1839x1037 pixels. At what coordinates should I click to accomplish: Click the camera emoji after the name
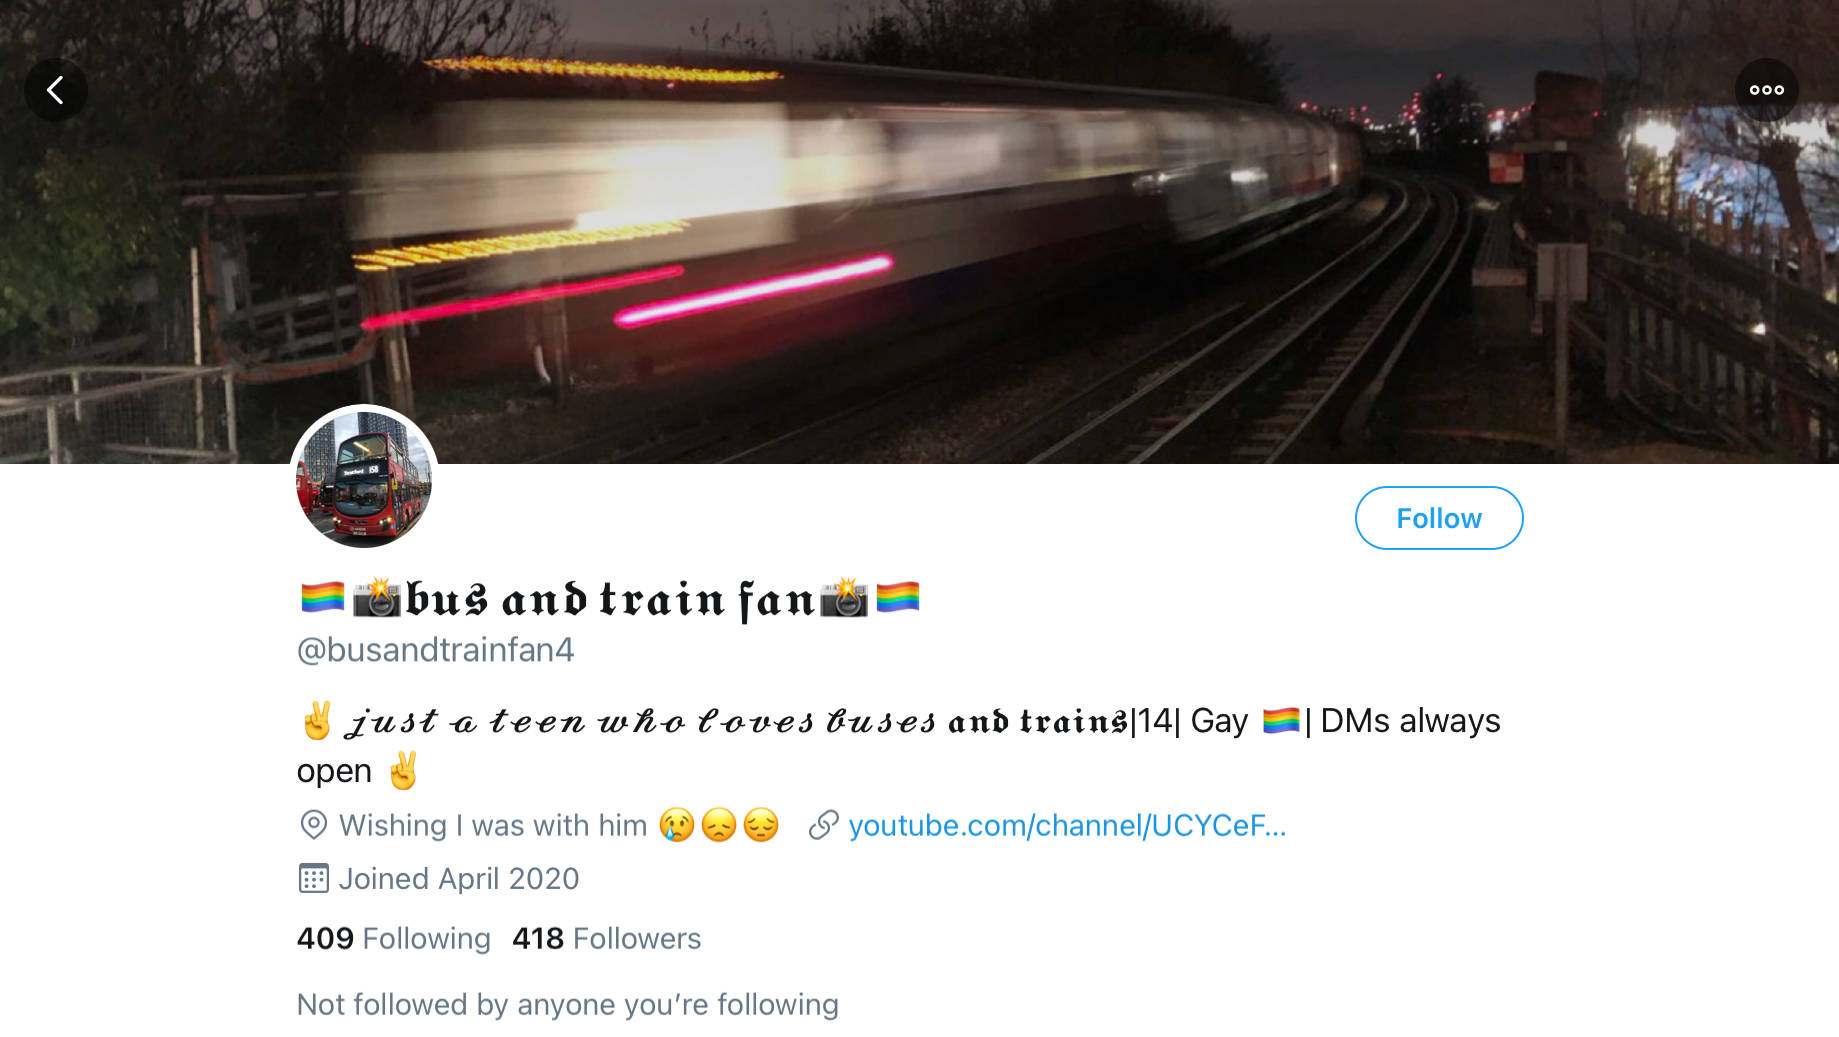pos(844,598)
